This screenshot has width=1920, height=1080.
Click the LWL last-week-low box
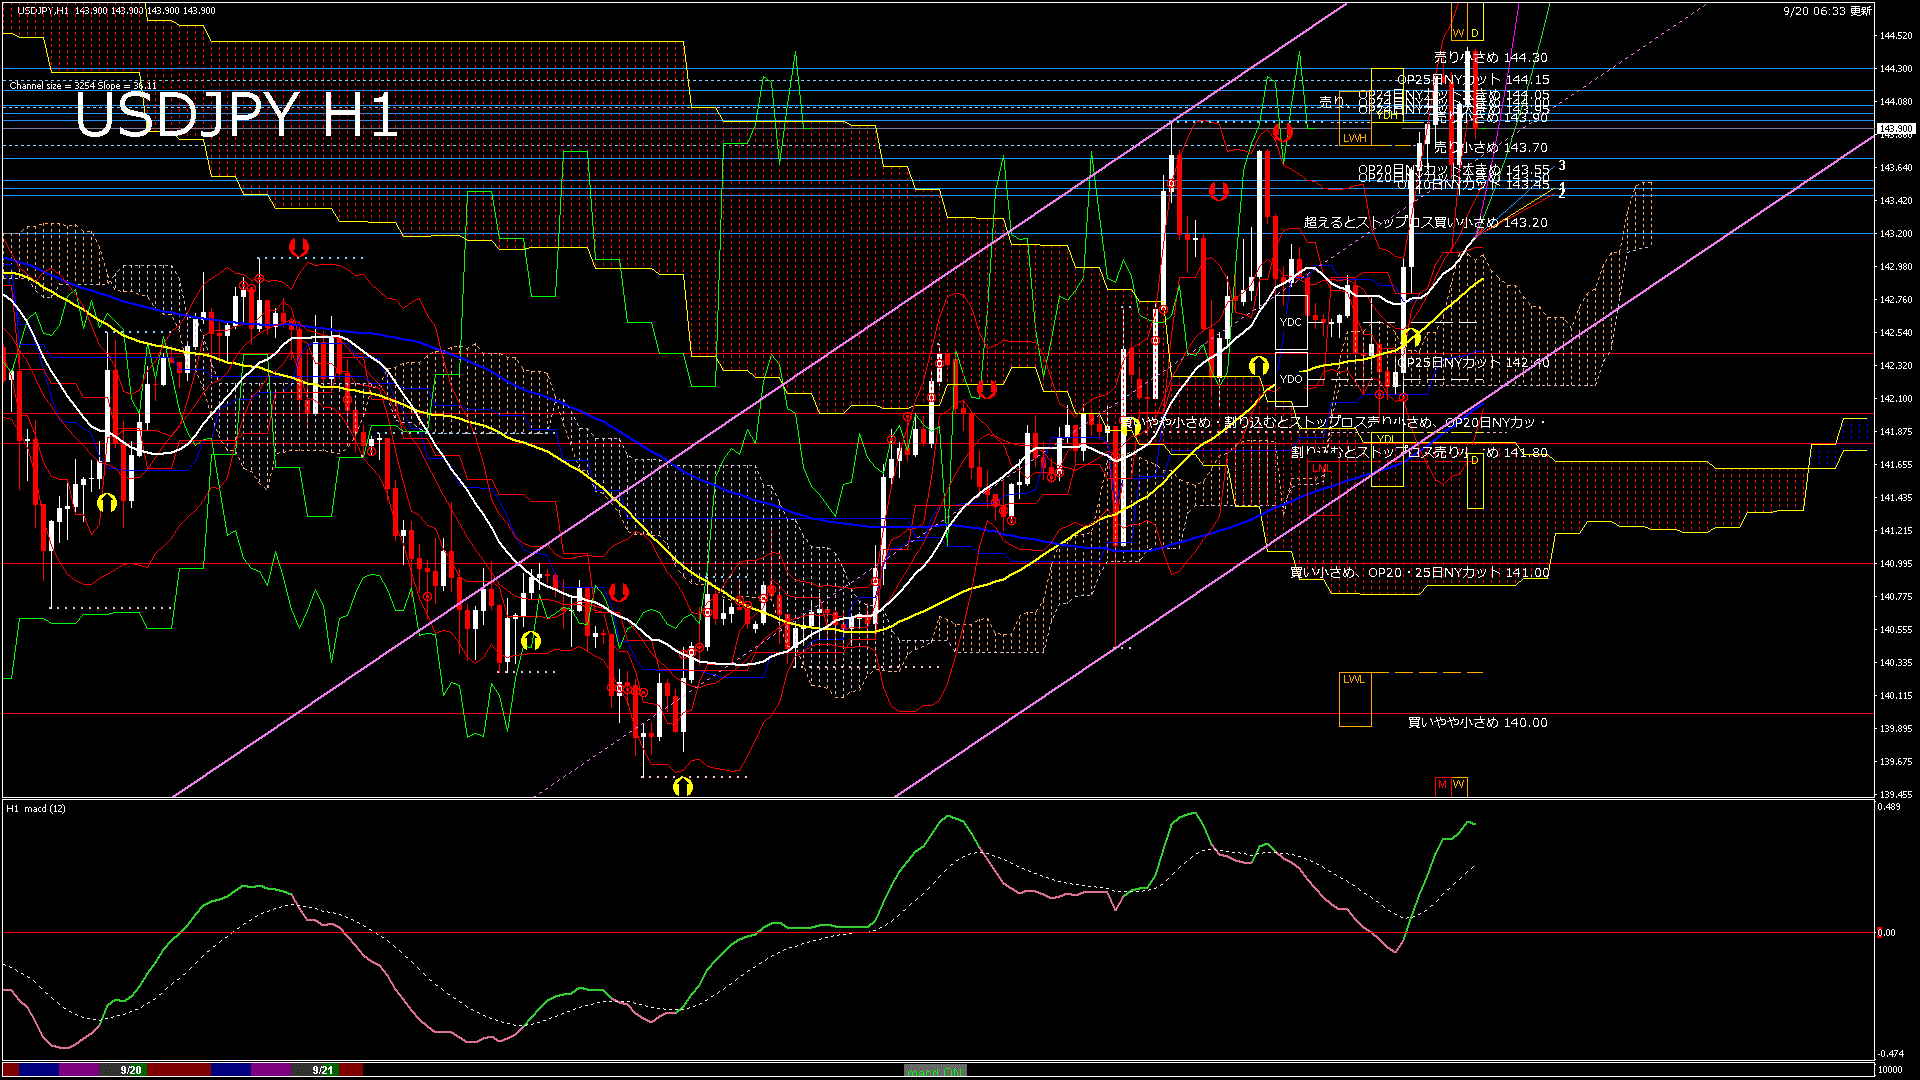coord(1354,680)
